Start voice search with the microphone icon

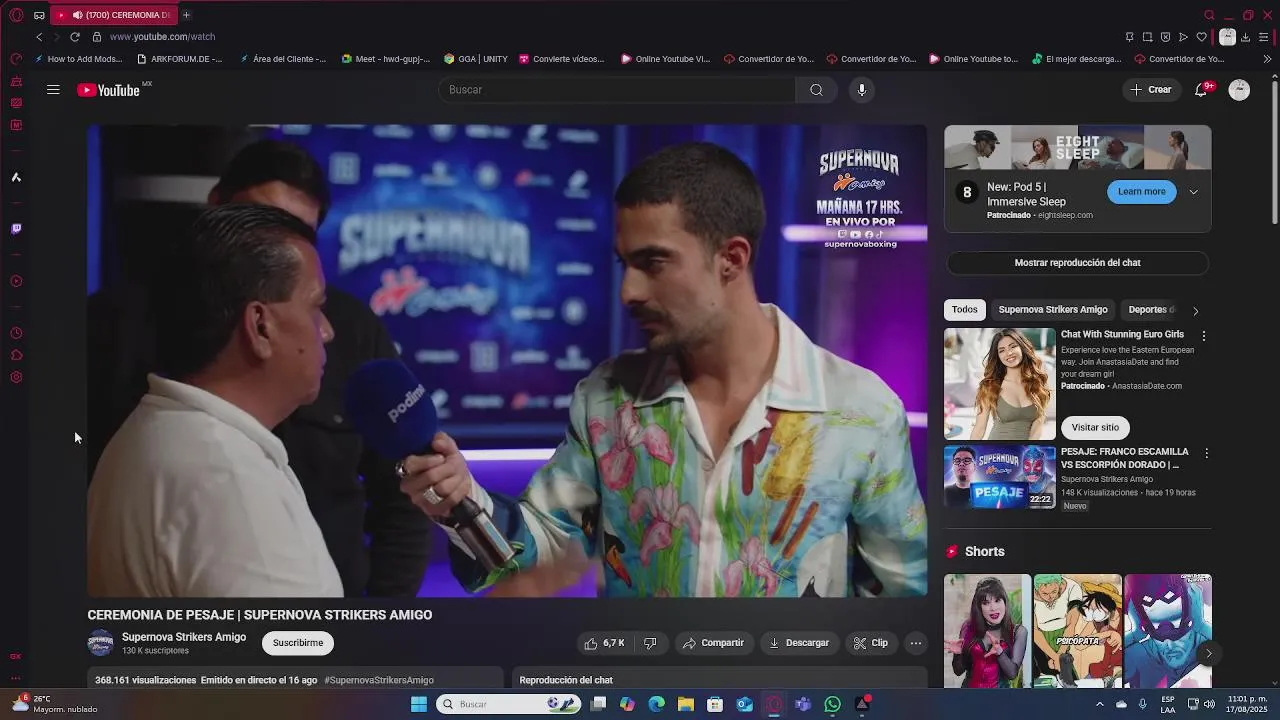862,90
